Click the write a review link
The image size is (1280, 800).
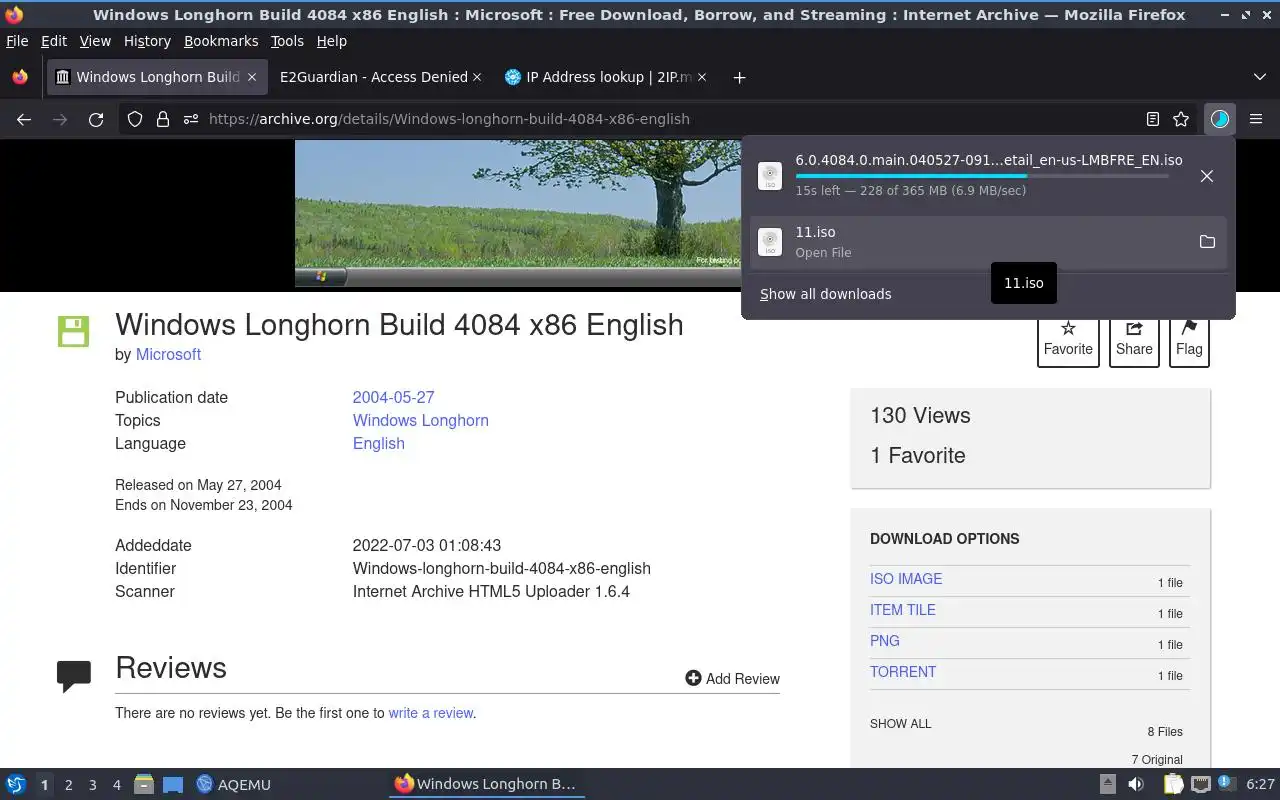pyautogui.click(x=431, y=713)
